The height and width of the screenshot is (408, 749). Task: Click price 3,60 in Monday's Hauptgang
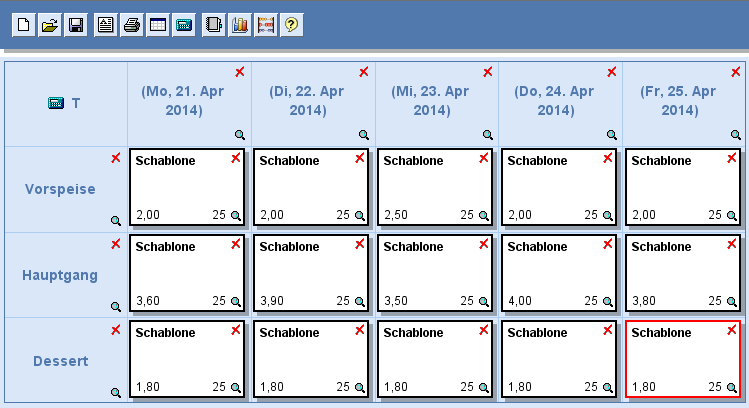click(148, 301)
